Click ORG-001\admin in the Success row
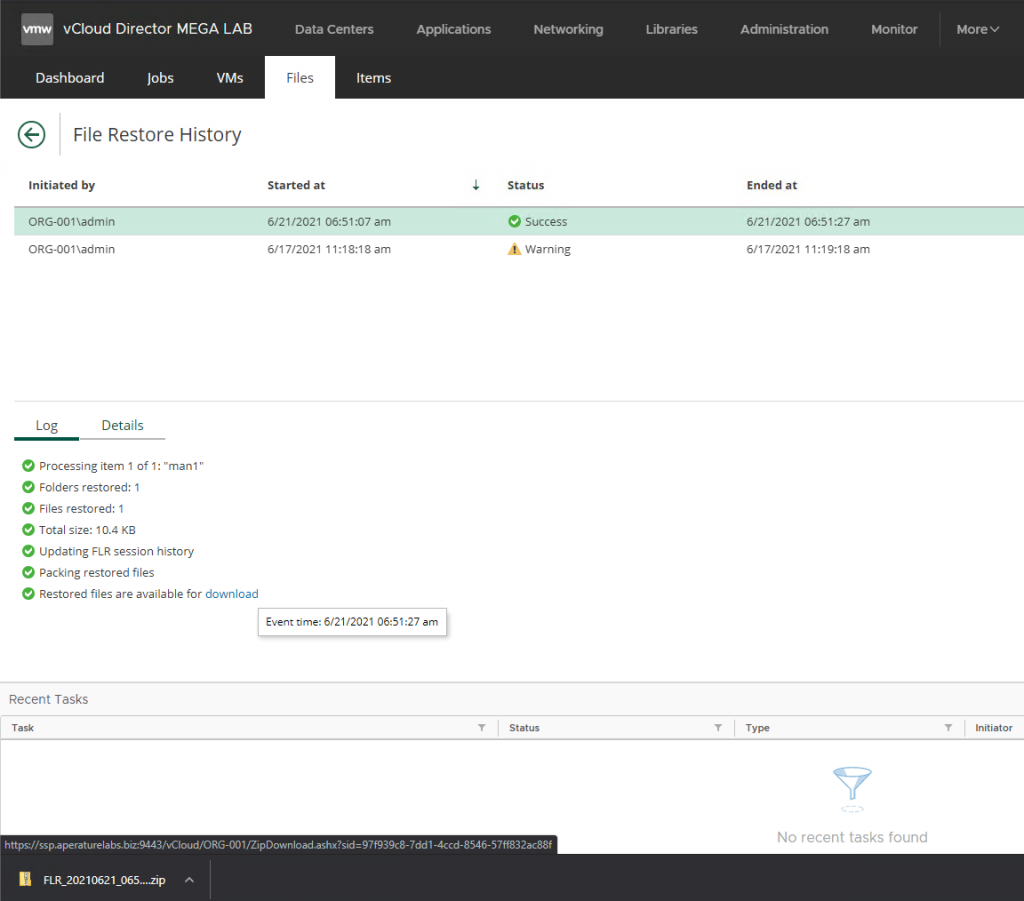1024x901 pixels. tap(72, 221)
